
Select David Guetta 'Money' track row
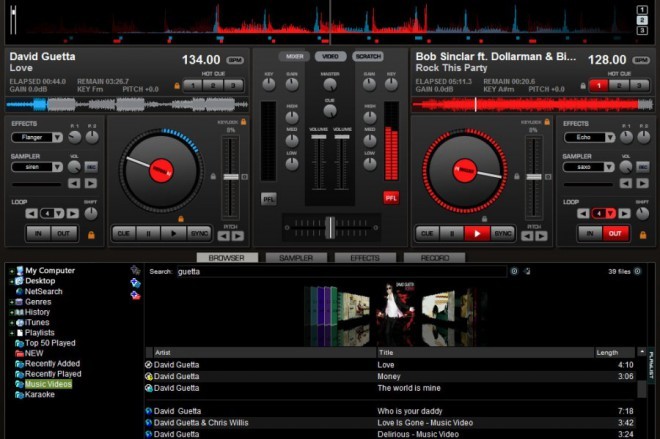tap(390, 377)
